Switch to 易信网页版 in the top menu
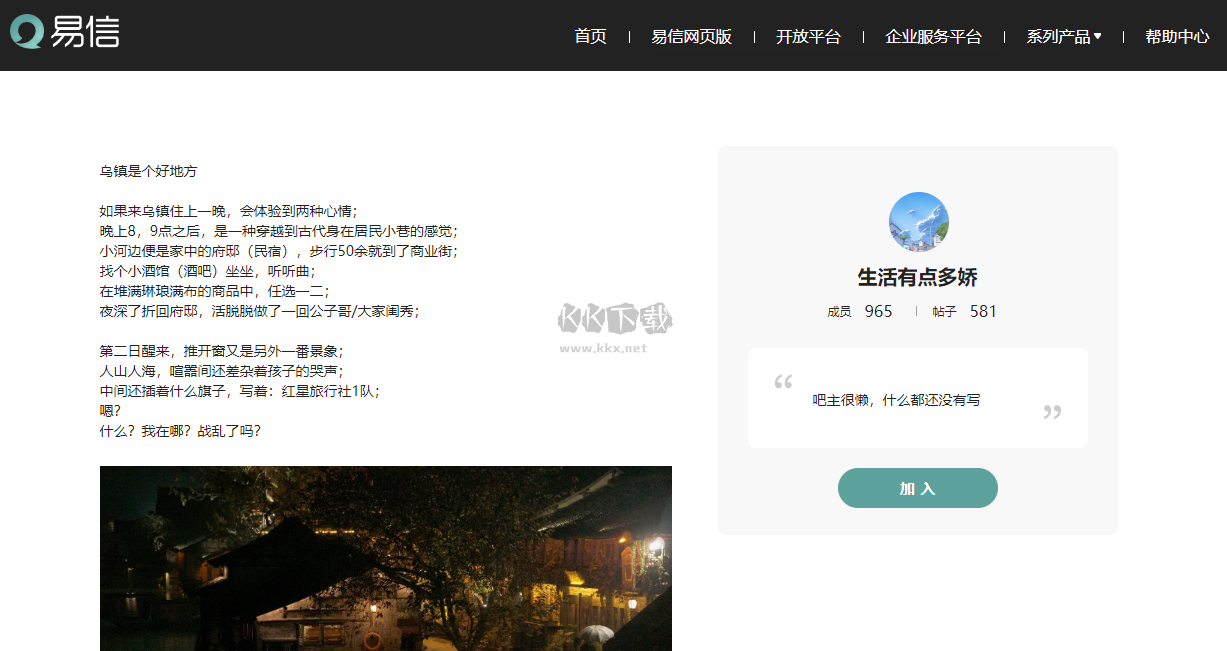1227x651 pixels. pos(691,36)
